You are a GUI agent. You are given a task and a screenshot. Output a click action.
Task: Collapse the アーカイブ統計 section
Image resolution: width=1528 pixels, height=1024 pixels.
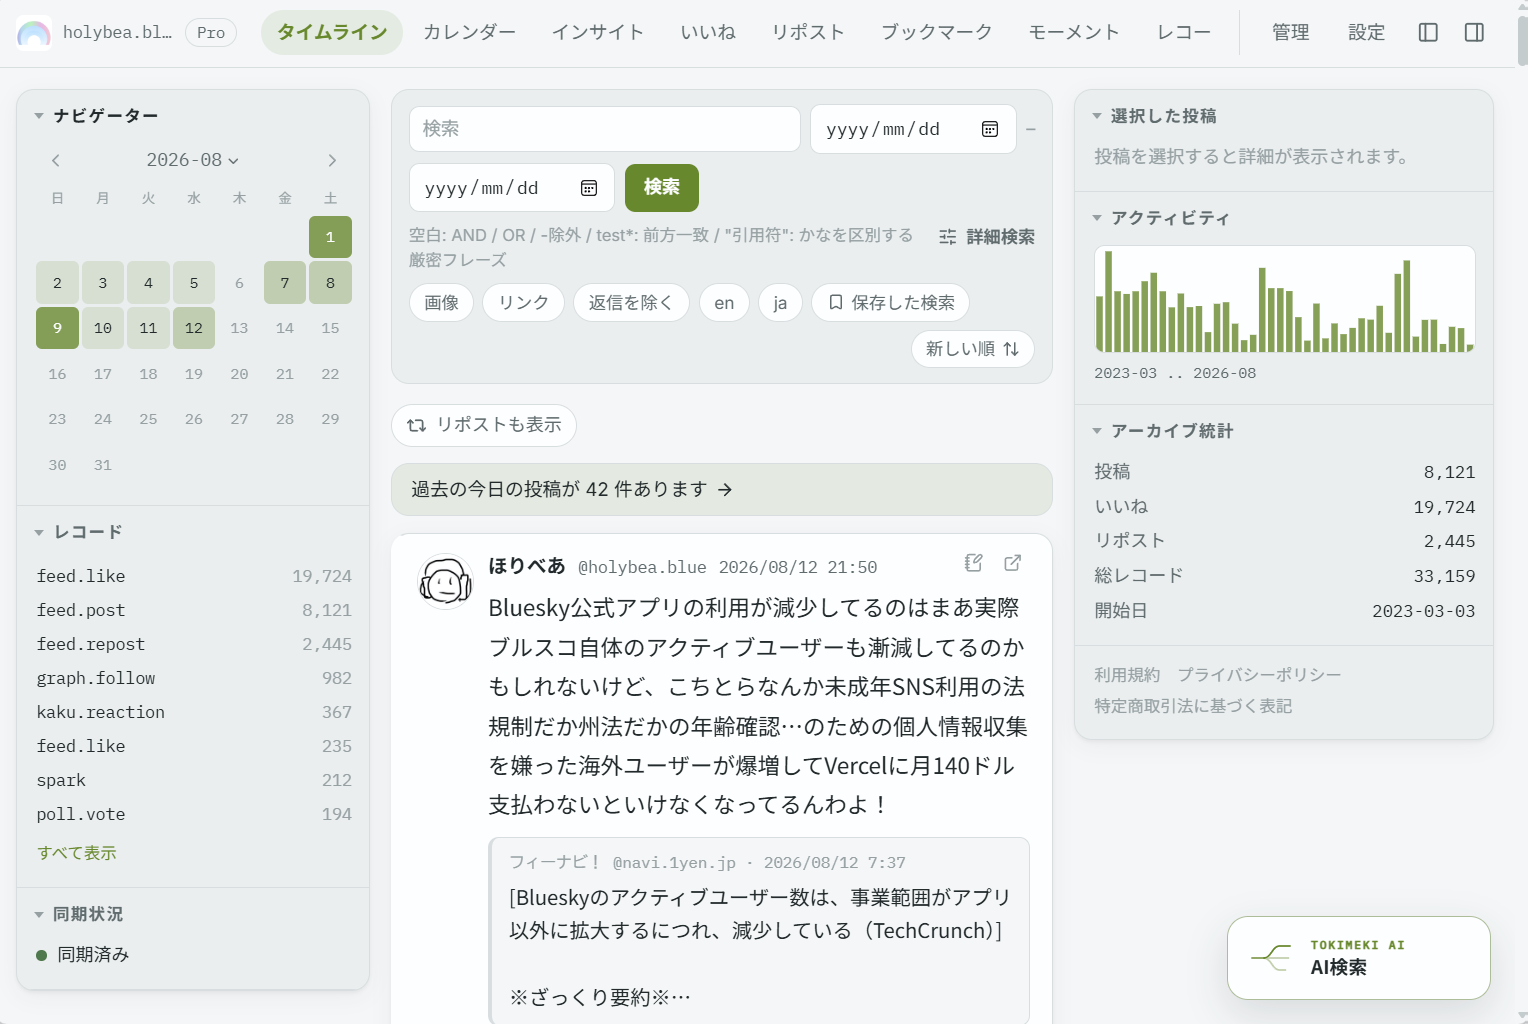pos(1162,431)
